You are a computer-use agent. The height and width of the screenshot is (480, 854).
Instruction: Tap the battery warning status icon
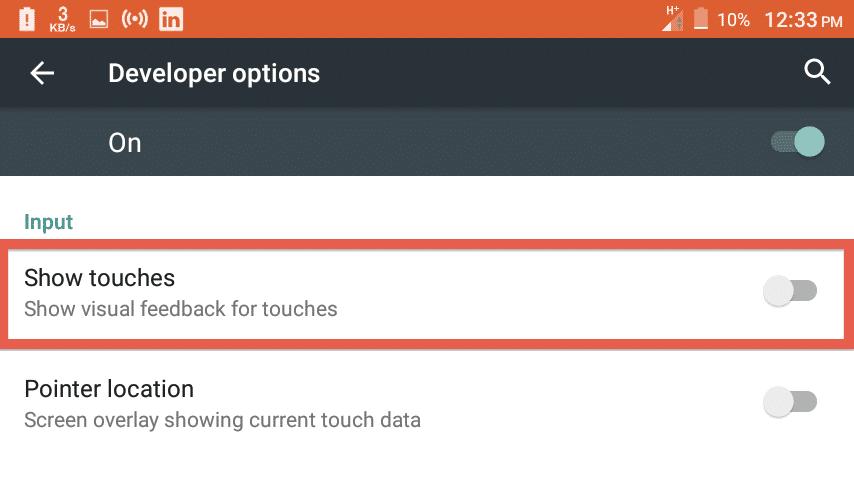point(27,20)
